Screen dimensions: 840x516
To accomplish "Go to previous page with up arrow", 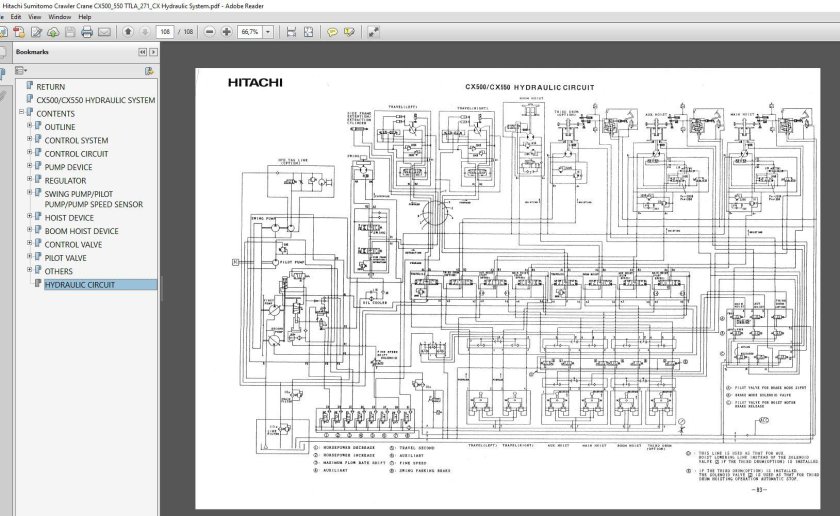I will click(x=129, y=32).
